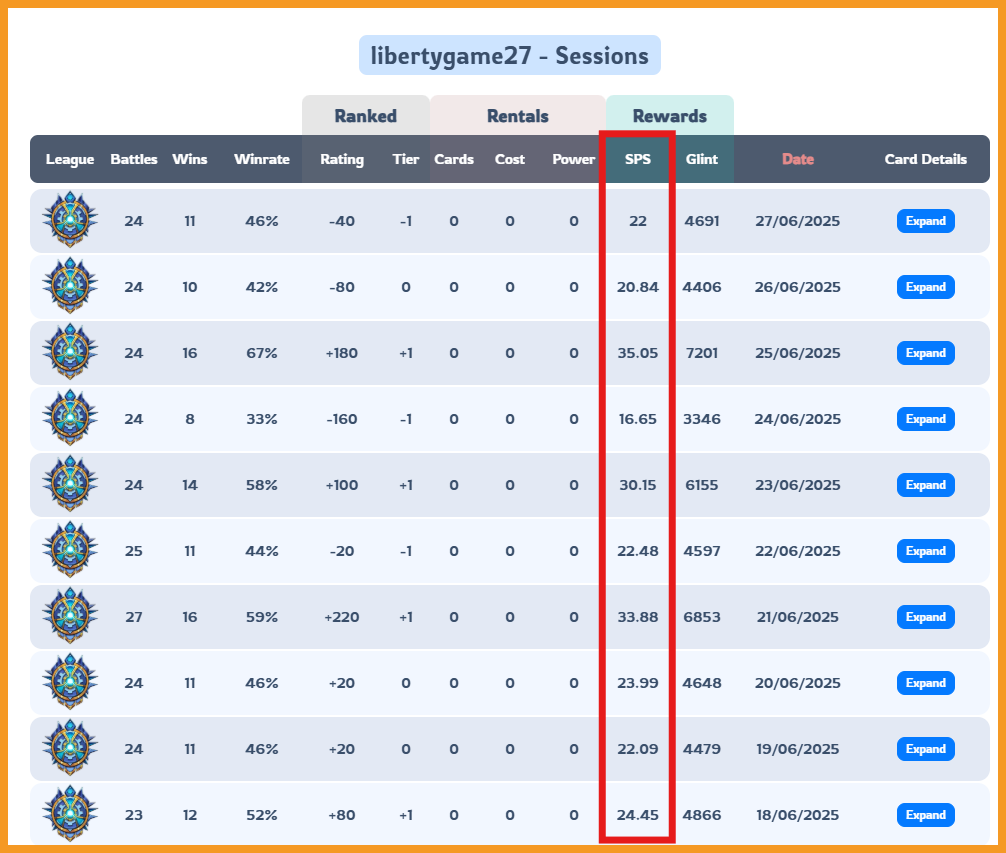Click league emblem in 20/06/2025 row
This screenshot has width=1006, height=853.
point(70,682)
